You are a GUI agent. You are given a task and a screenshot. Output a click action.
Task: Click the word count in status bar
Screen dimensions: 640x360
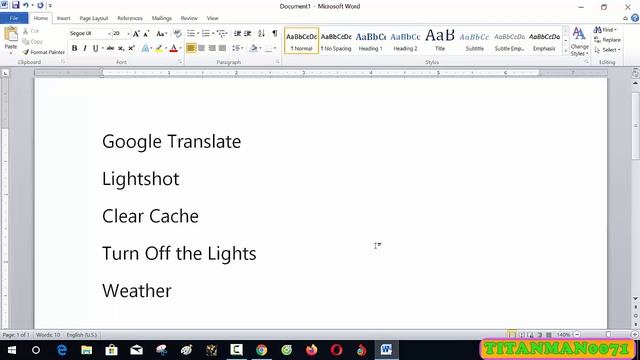pos(48,335)
